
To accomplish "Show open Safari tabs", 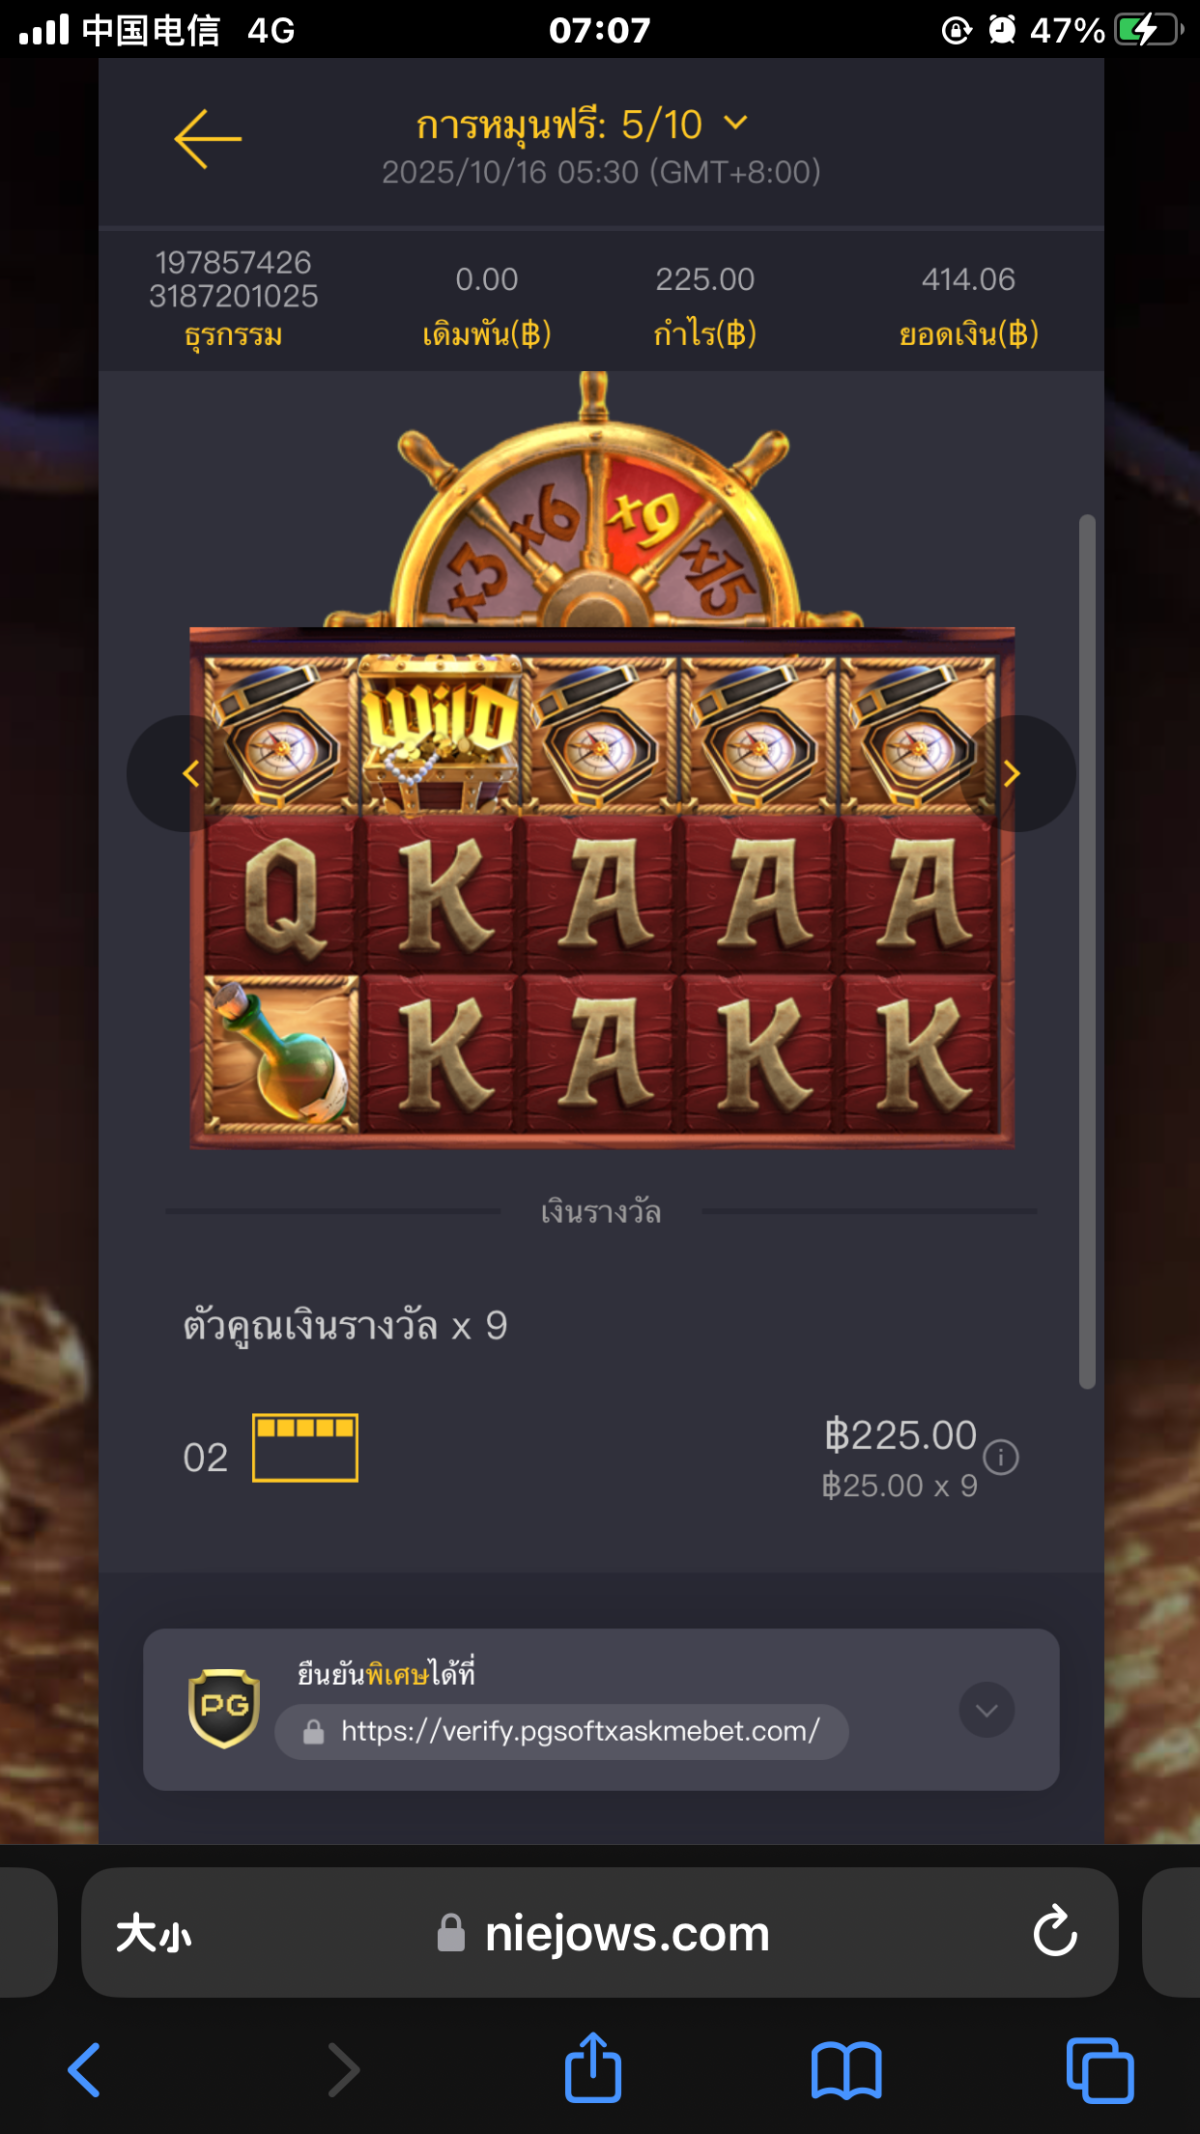I will tap(1100, 2070).
